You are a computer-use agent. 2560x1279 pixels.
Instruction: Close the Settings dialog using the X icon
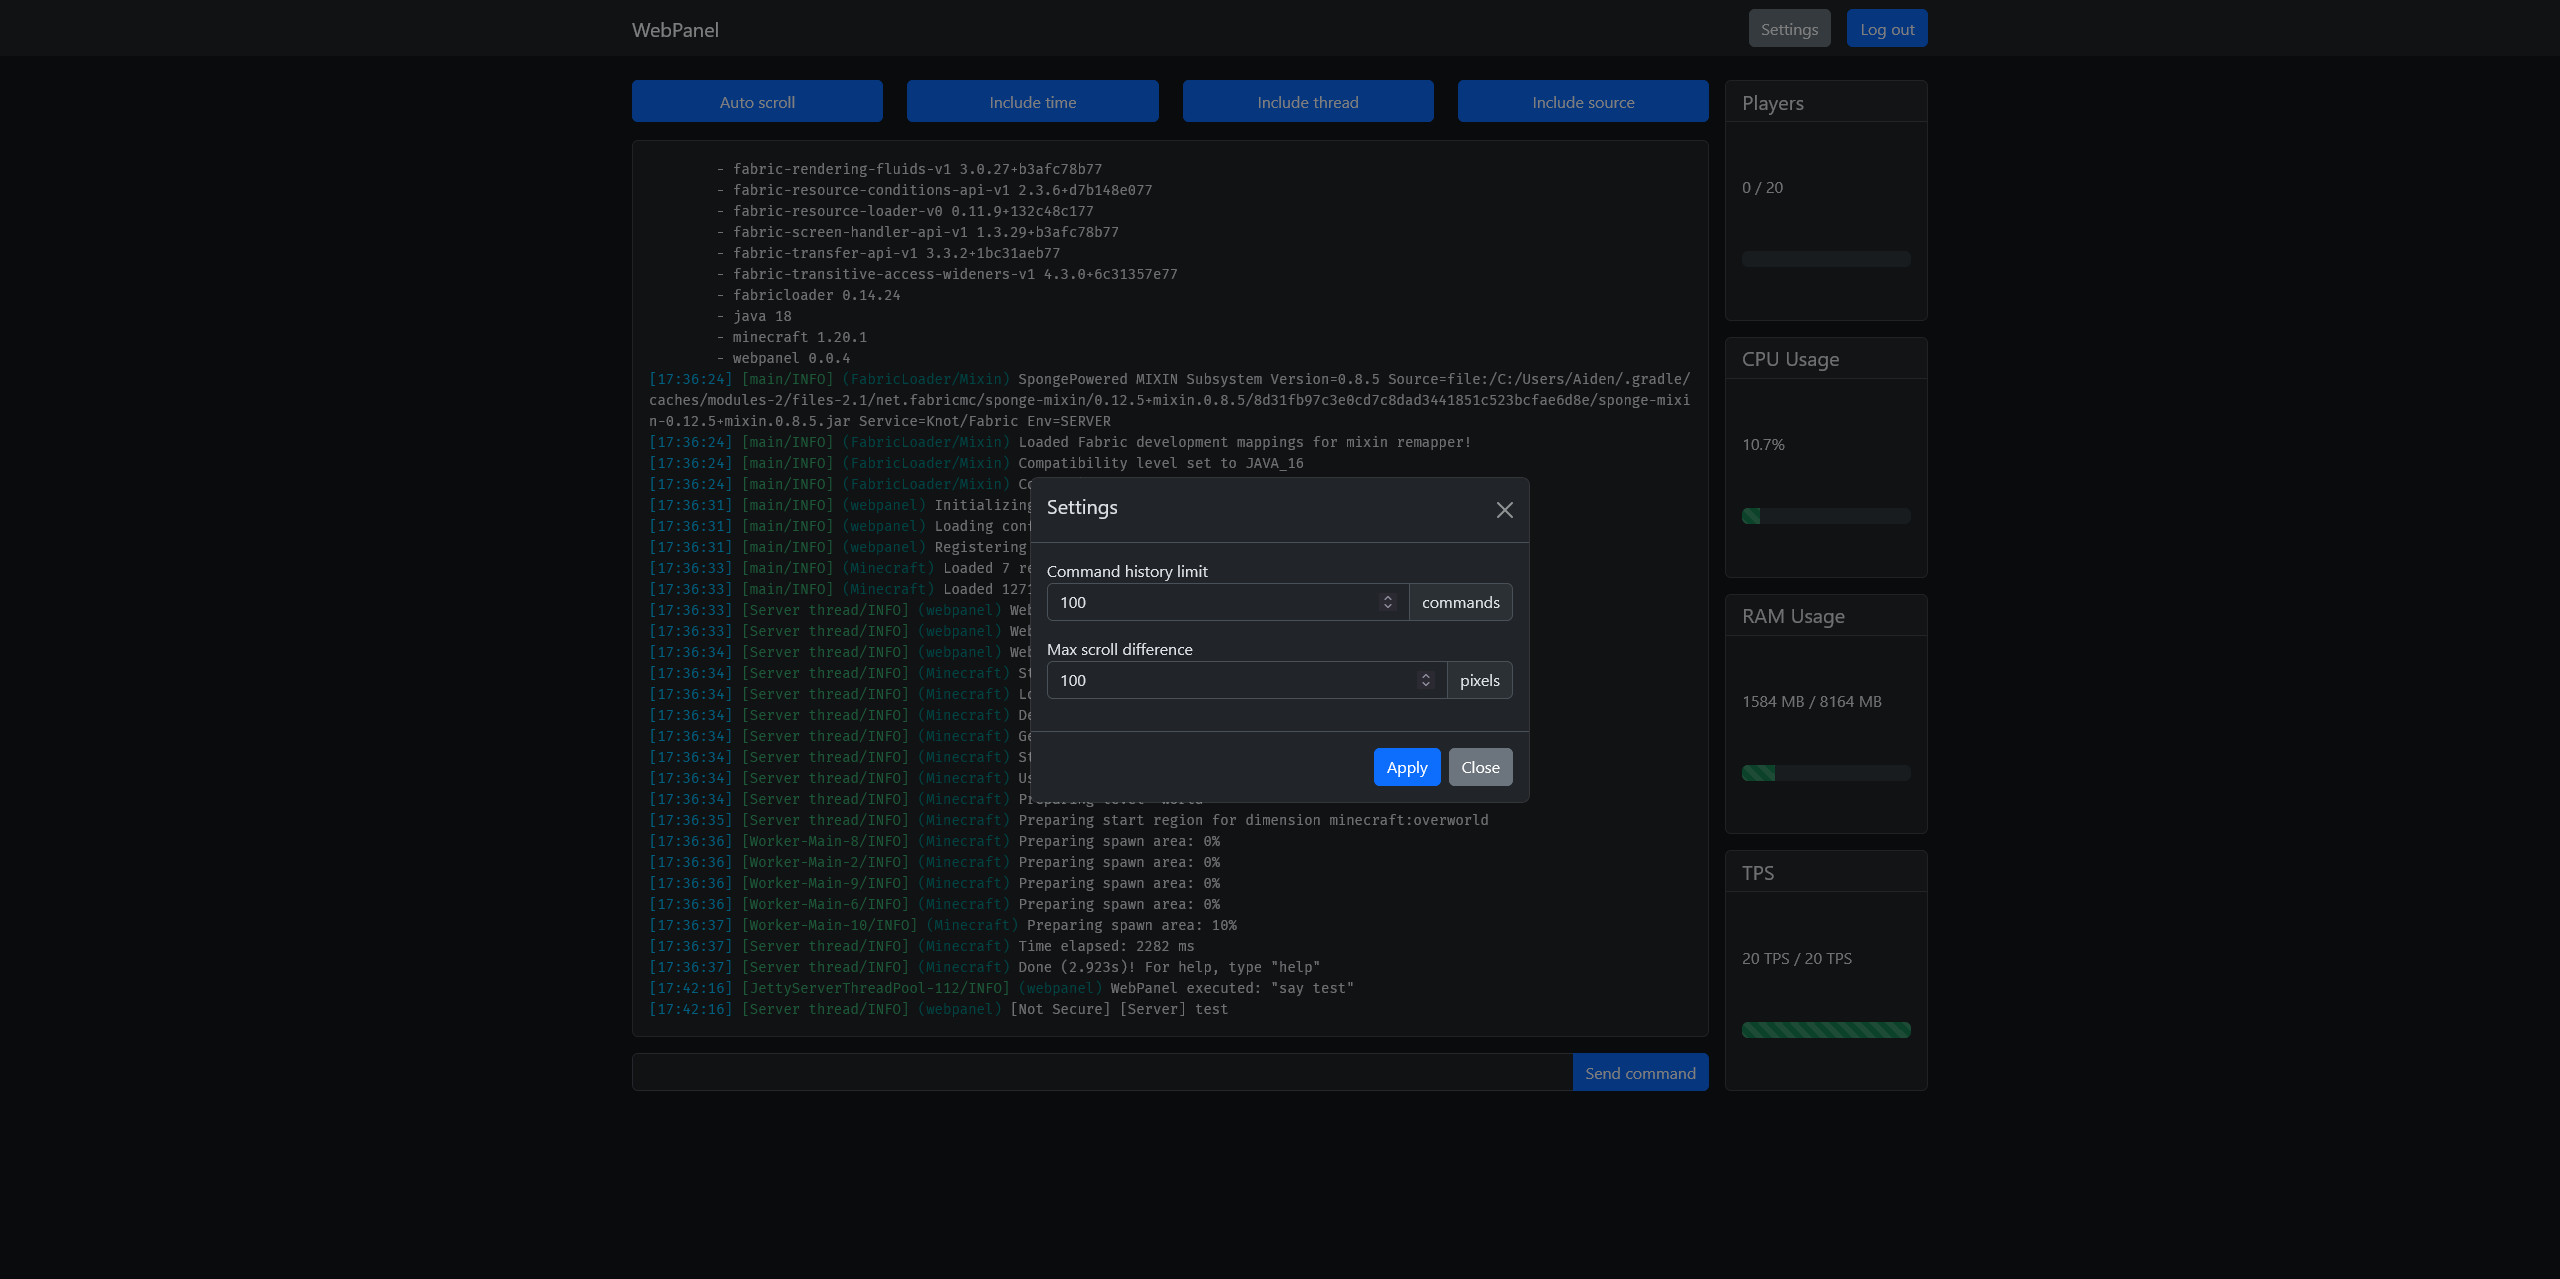(x=1504, y=509)
